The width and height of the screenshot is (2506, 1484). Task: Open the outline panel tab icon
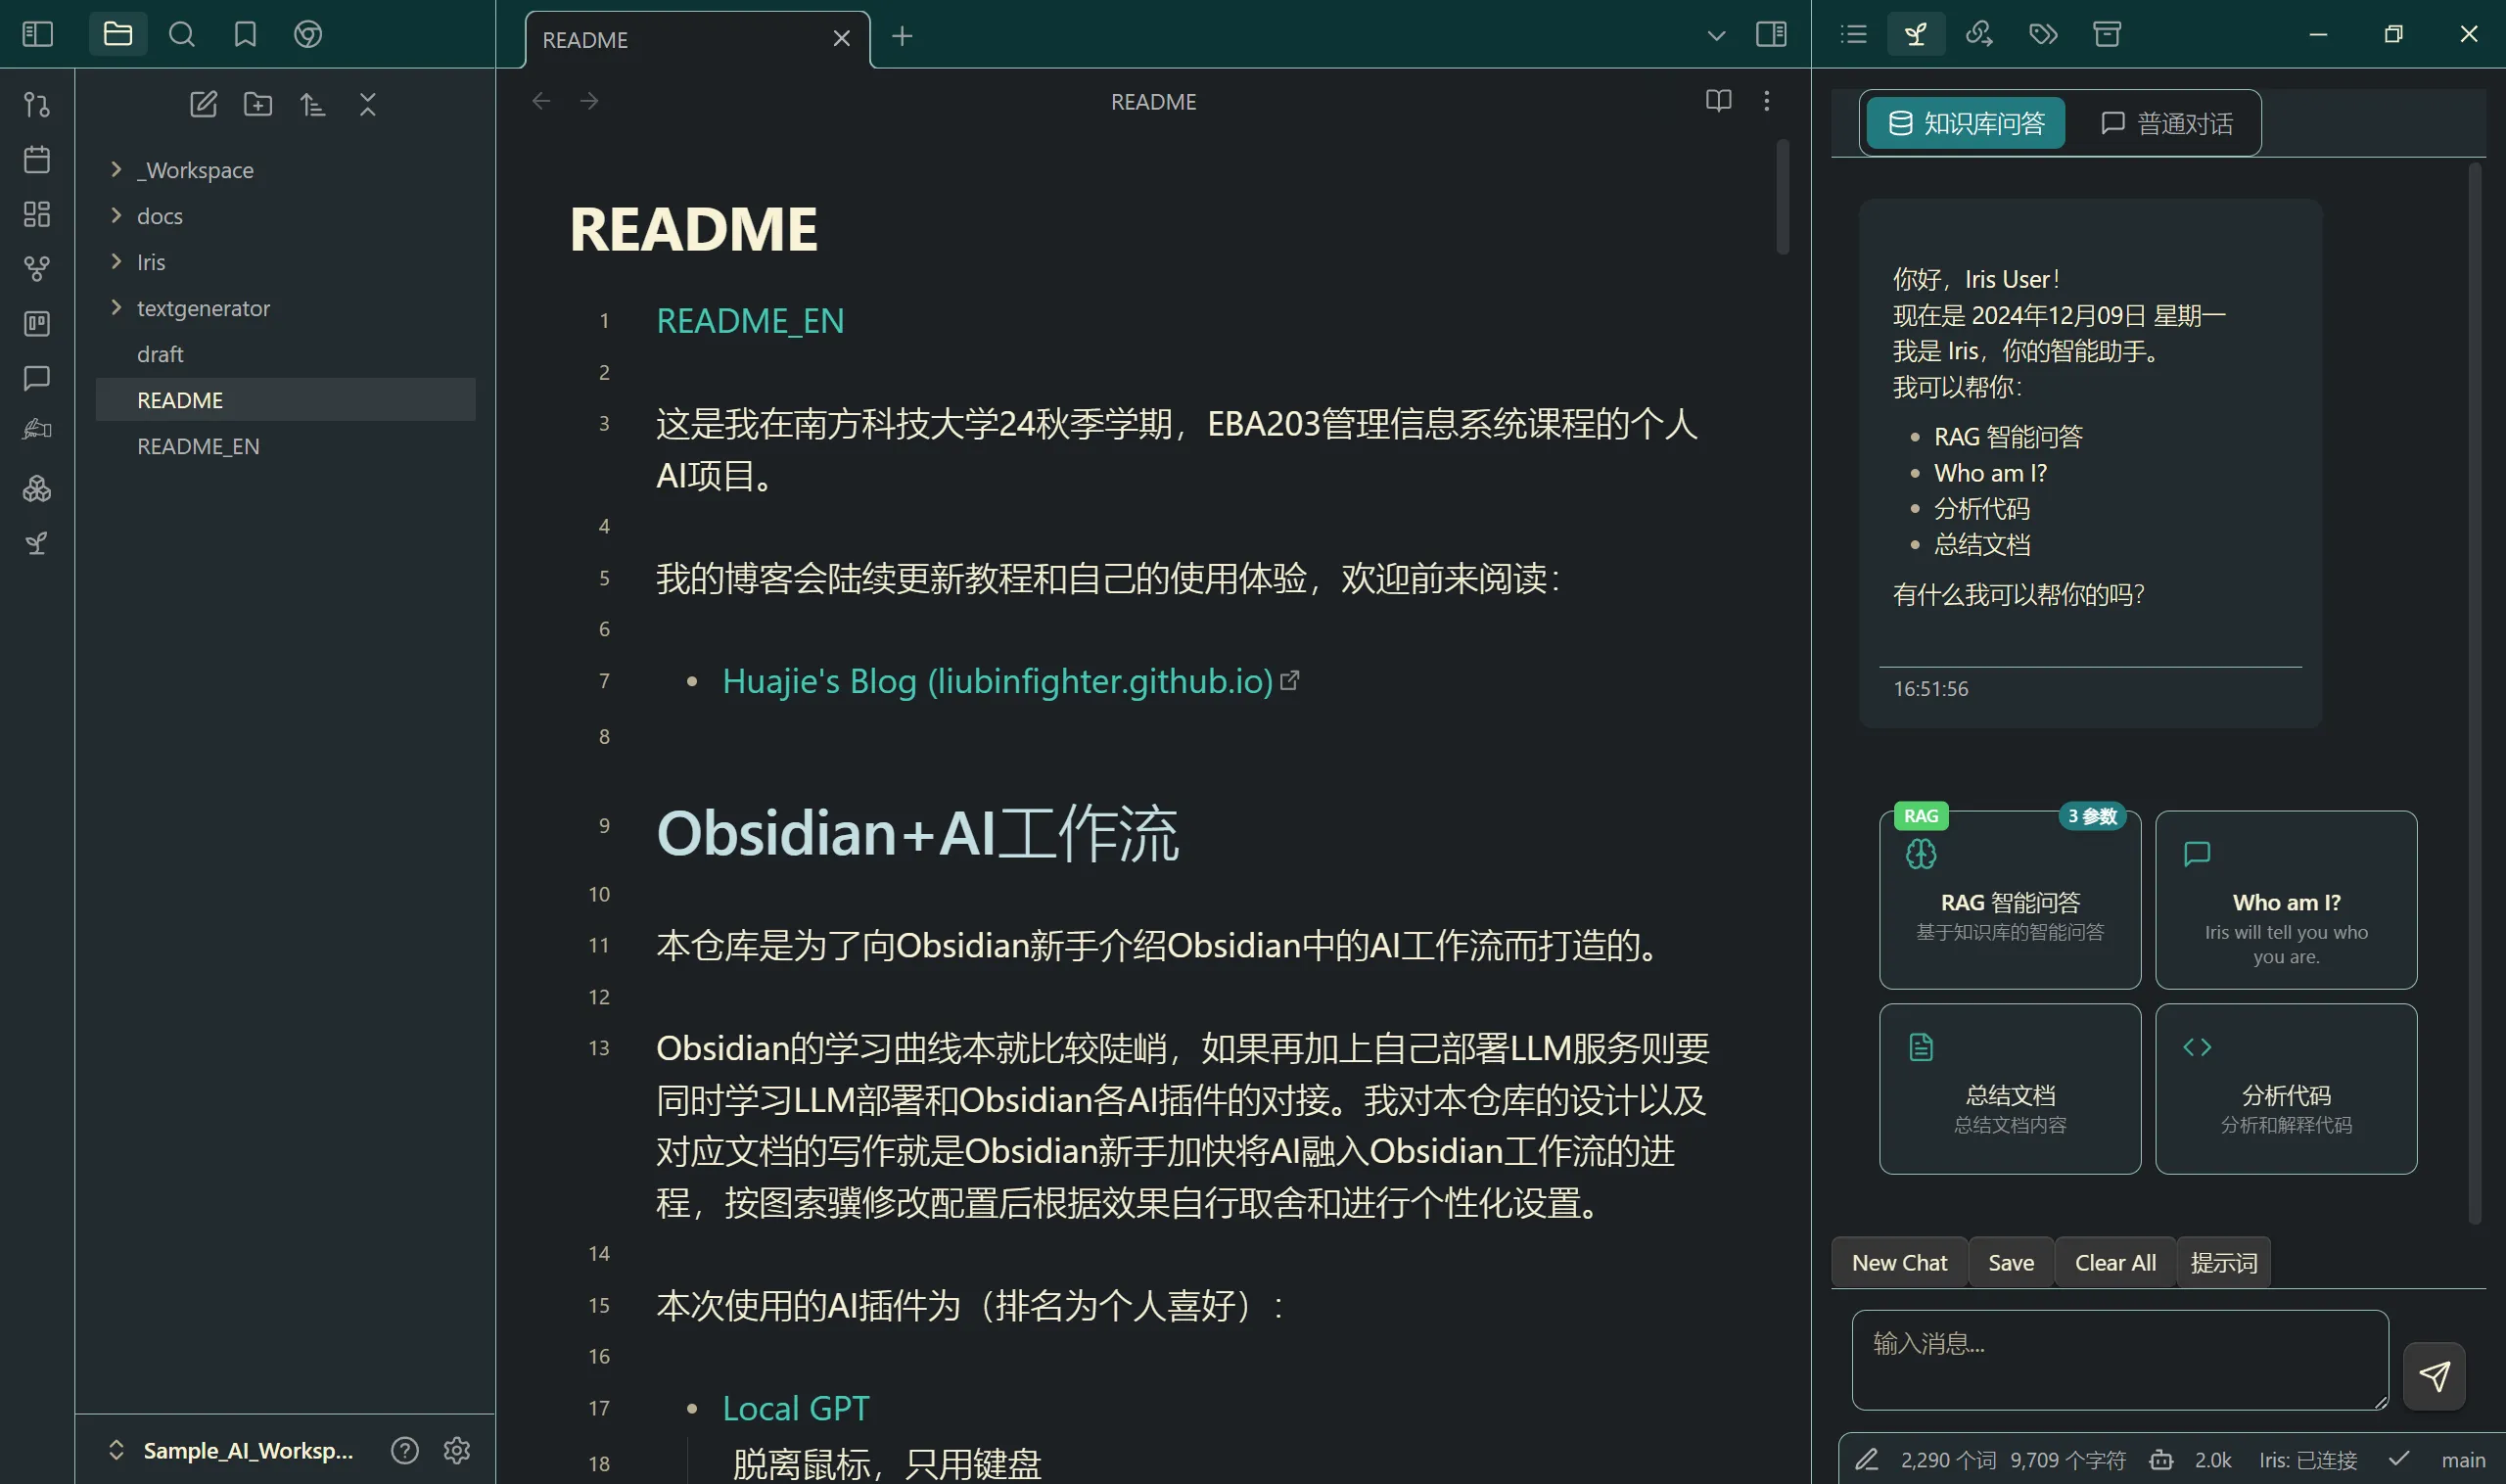coord(1854,34)
